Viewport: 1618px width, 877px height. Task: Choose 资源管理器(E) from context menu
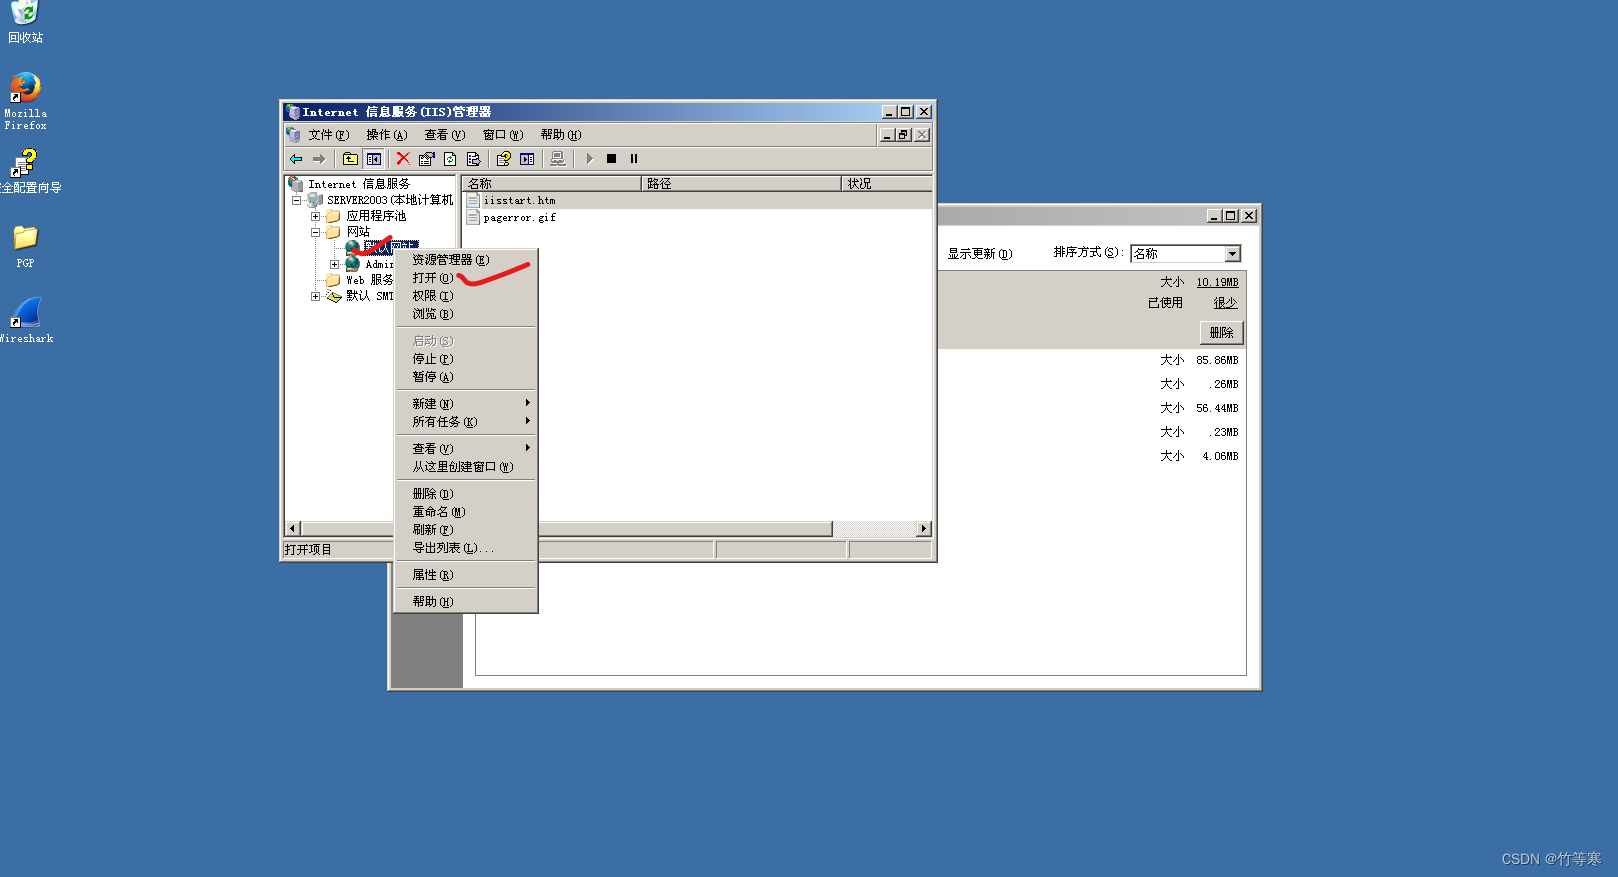[x=466, y=260]
